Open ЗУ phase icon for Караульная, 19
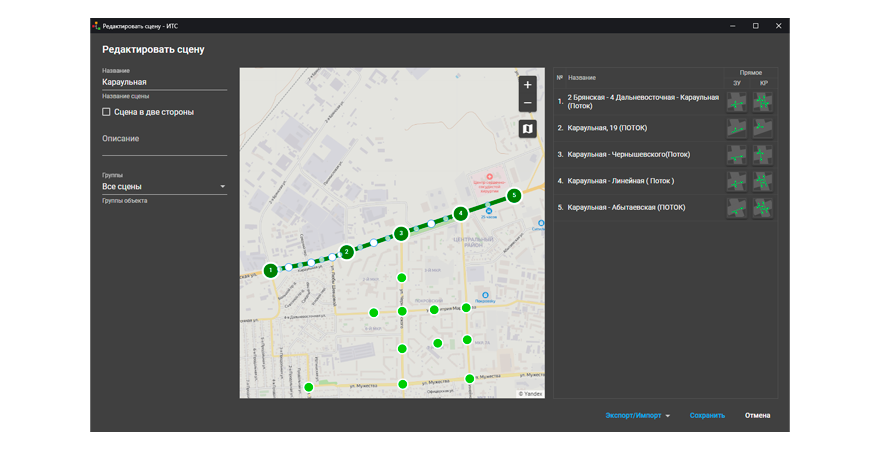880x450 pixels. pyautogui.click(x=737, y=128)
